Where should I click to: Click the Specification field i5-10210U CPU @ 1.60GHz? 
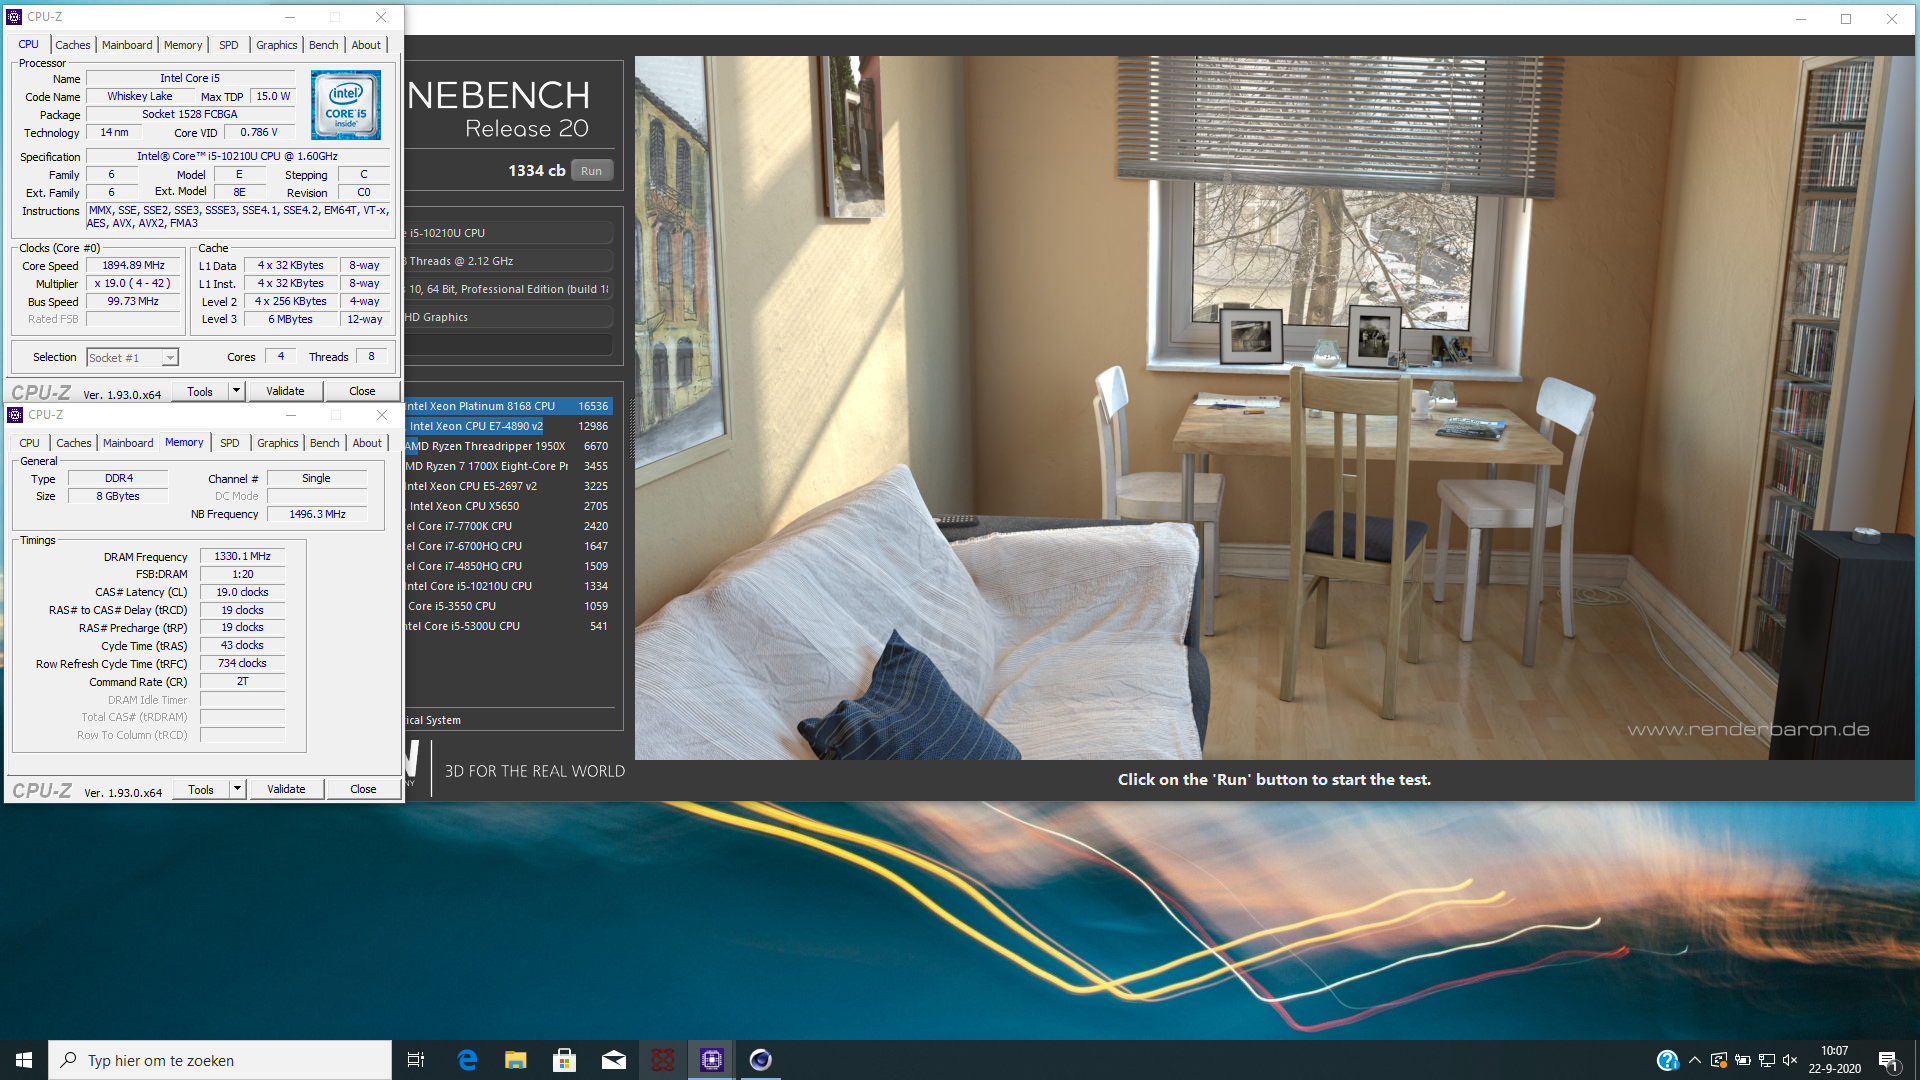tap(238, 156)
